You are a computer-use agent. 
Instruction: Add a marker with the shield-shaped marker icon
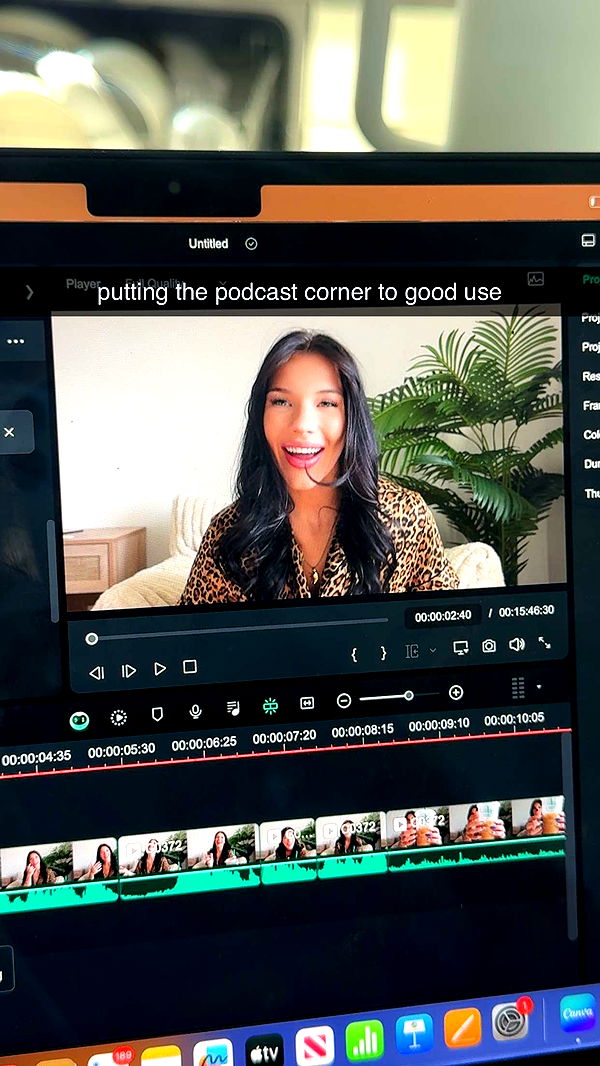[157, 713]
